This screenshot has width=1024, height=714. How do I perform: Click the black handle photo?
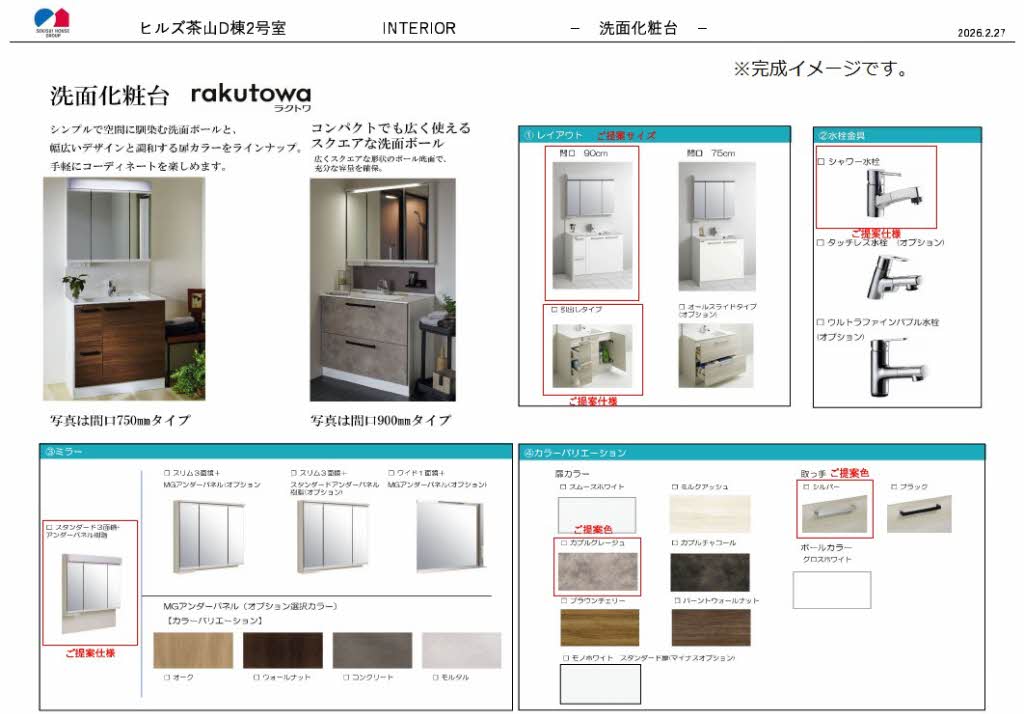920,513
